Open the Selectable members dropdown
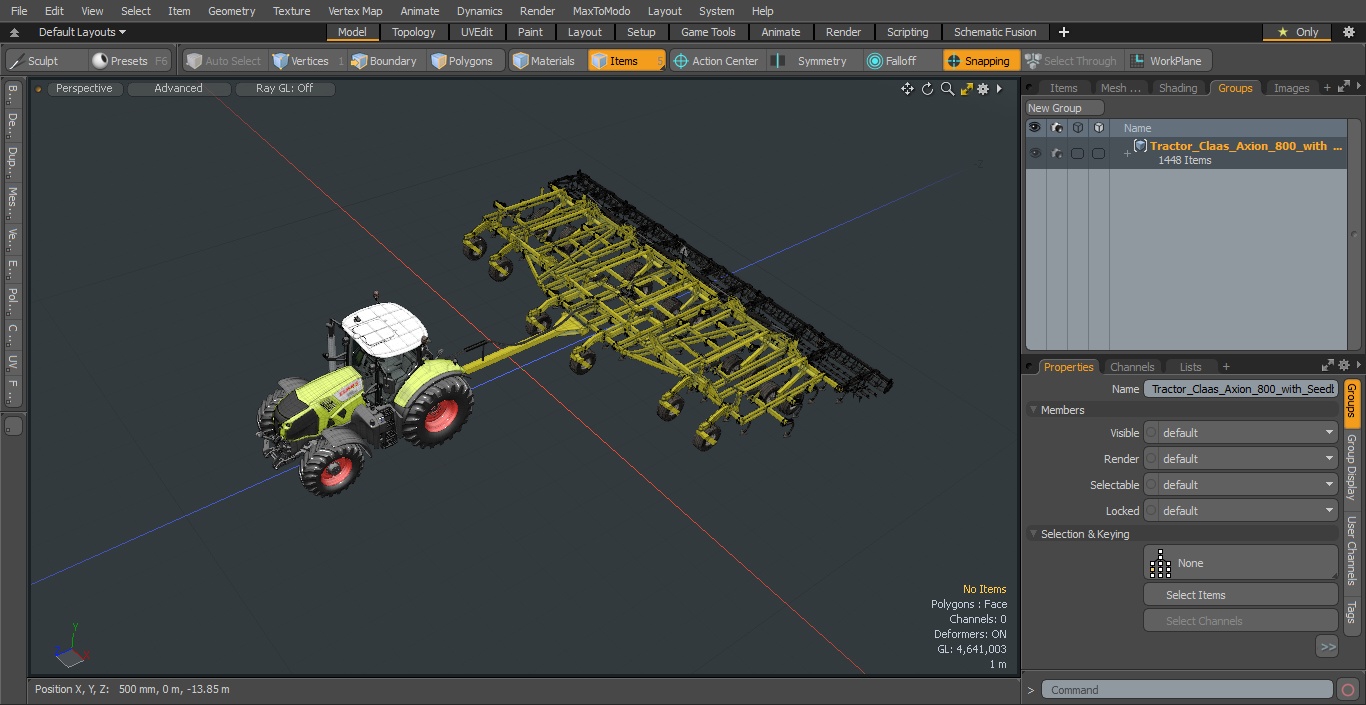This screenshot has width=1366, height=705. click(x=1240, y=485)
